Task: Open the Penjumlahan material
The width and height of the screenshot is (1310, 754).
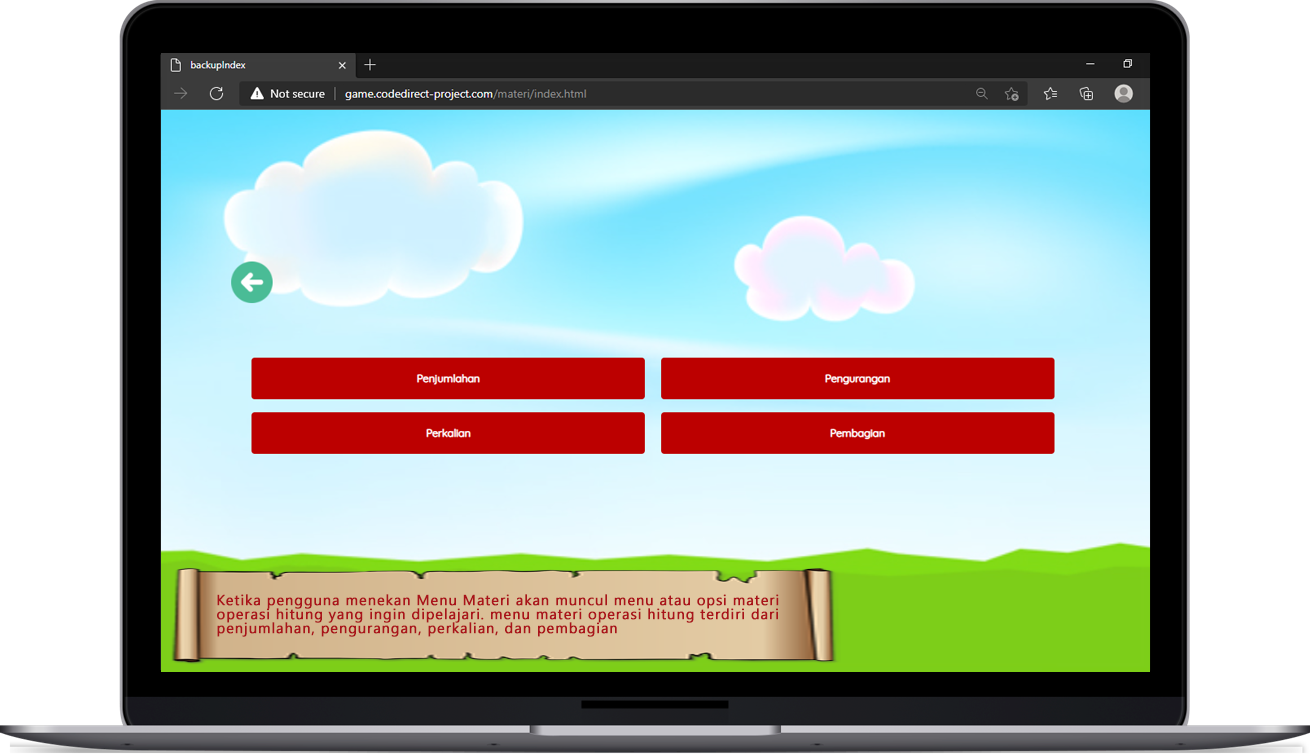Action: click(x=448, y=379)
